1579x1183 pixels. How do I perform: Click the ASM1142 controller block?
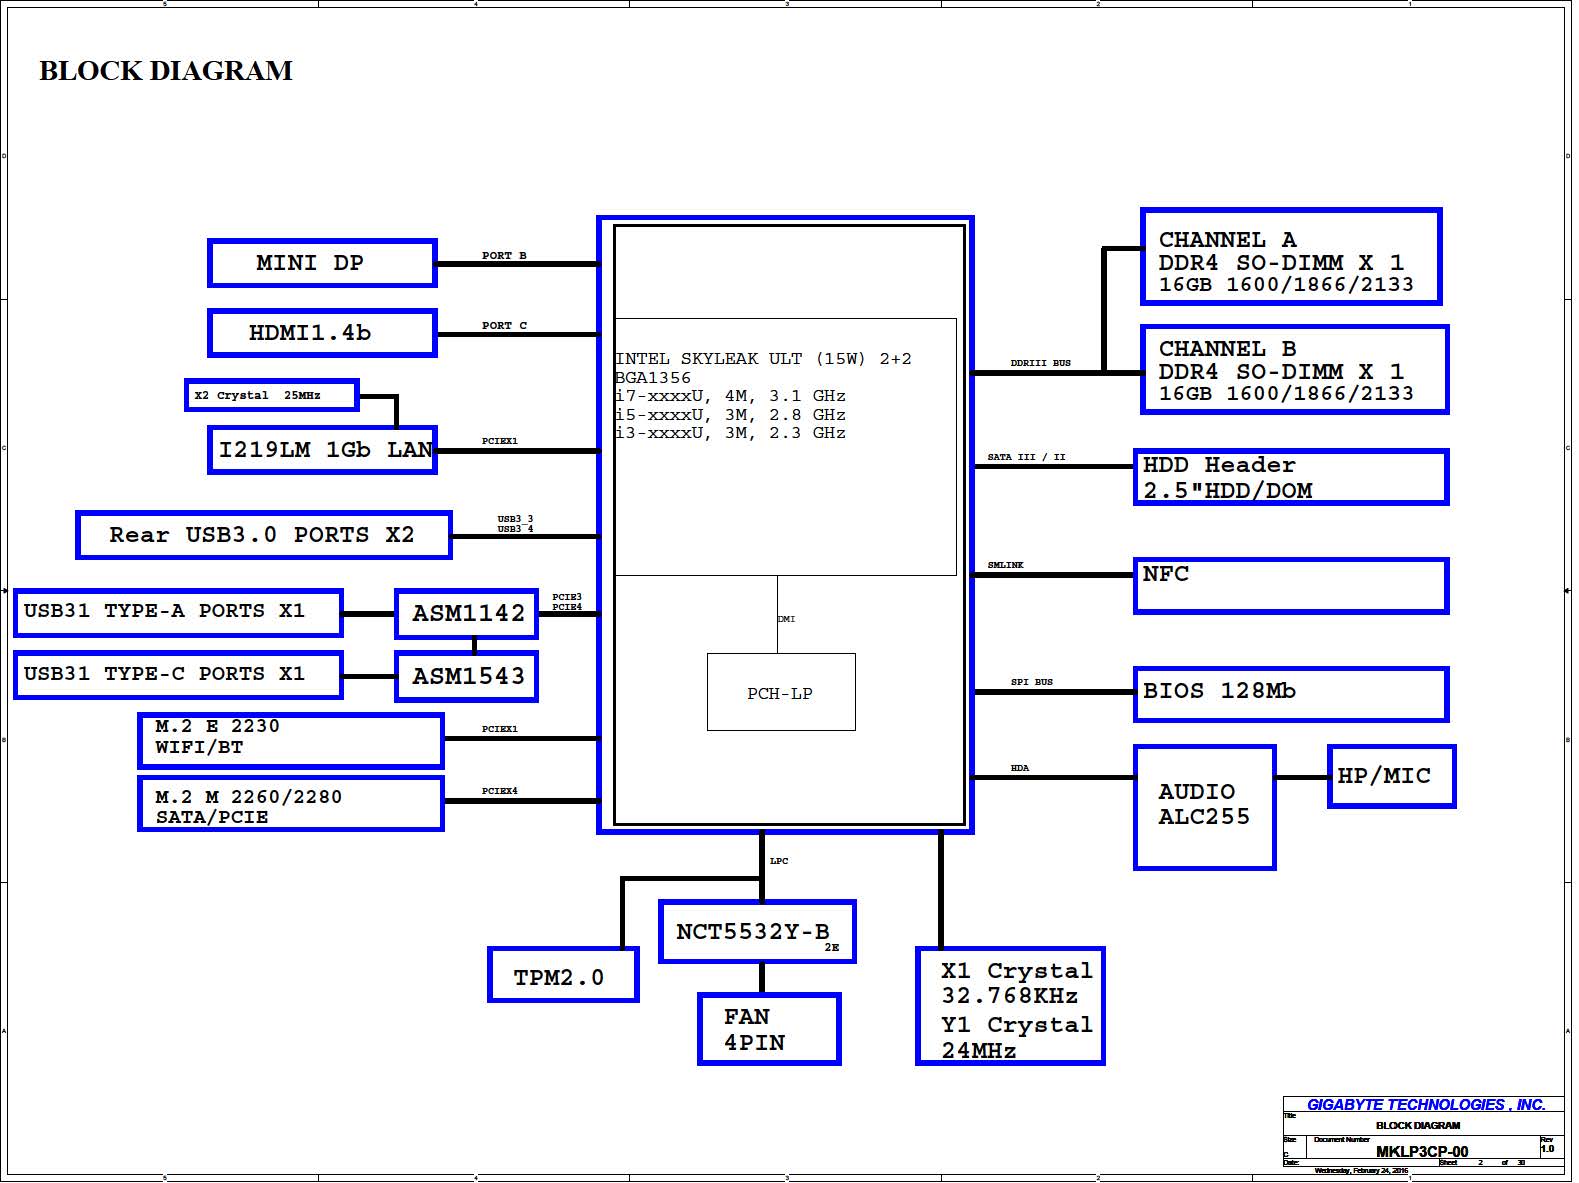coord(467,614)
